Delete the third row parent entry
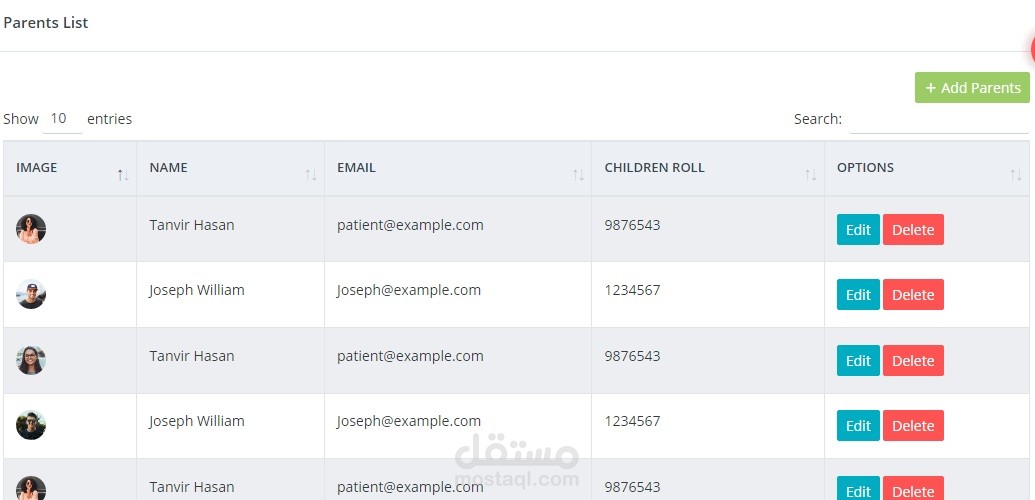Image resolution: width=1035 pixels, height=500 pixels. pyautogui.click(x=913, y=361)
